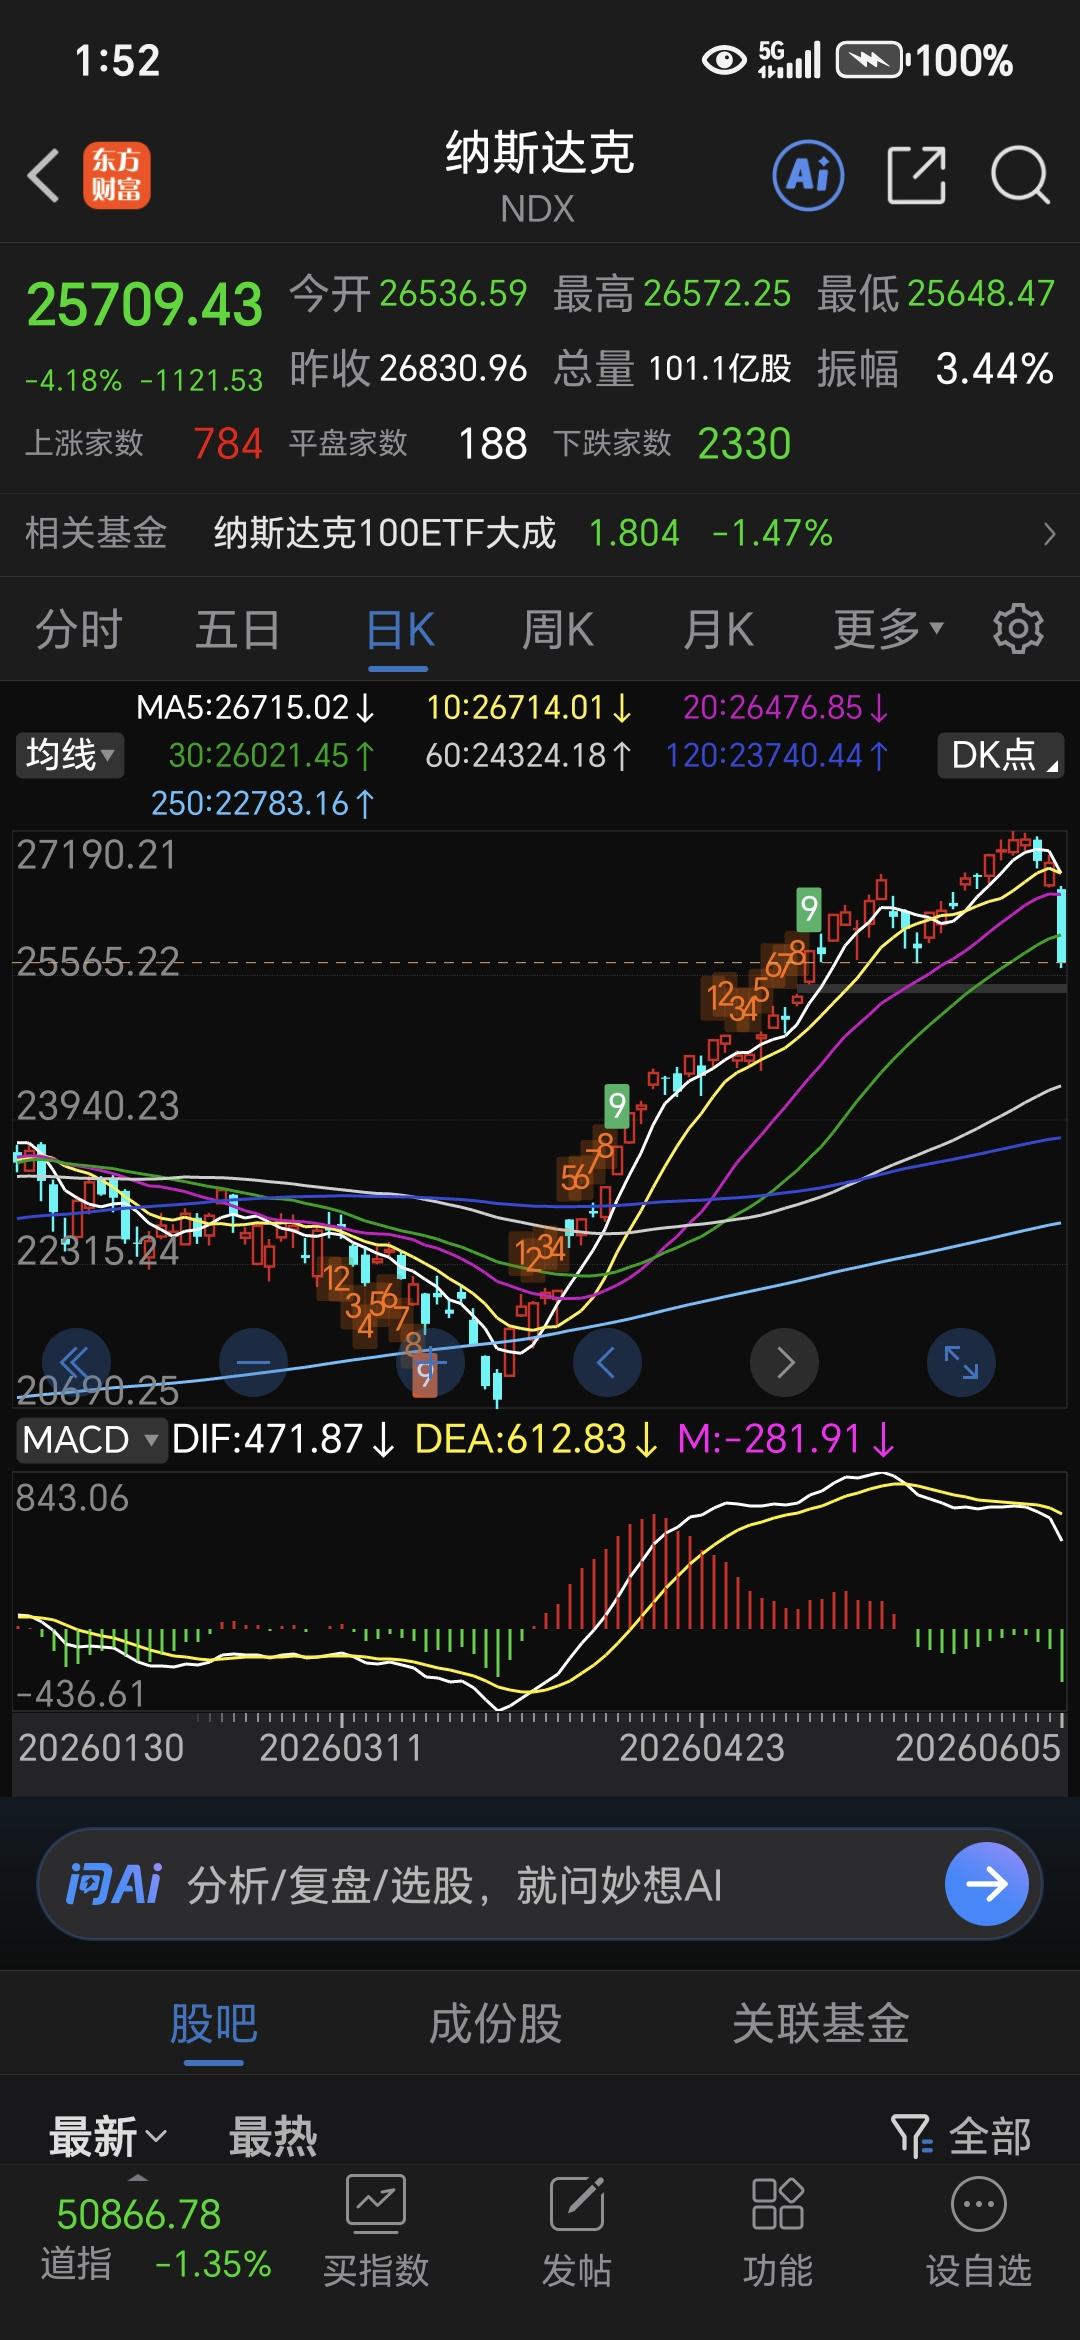The image size is (1080, 2340).
Task: Tap the share export icon
Action: (x=916, y=175)
